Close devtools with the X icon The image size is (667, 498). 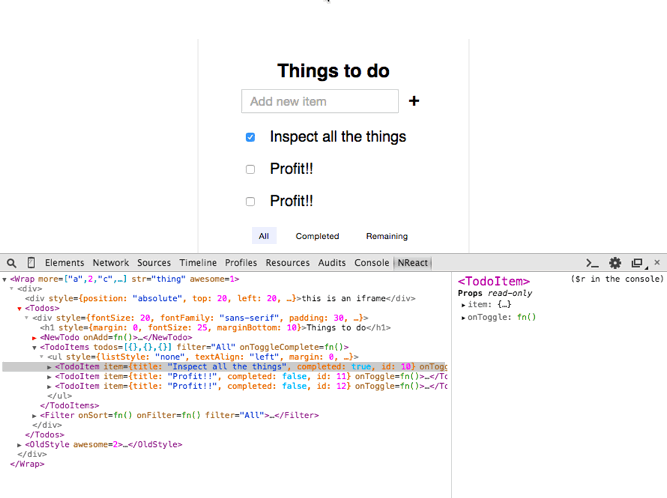click(657, 262)
